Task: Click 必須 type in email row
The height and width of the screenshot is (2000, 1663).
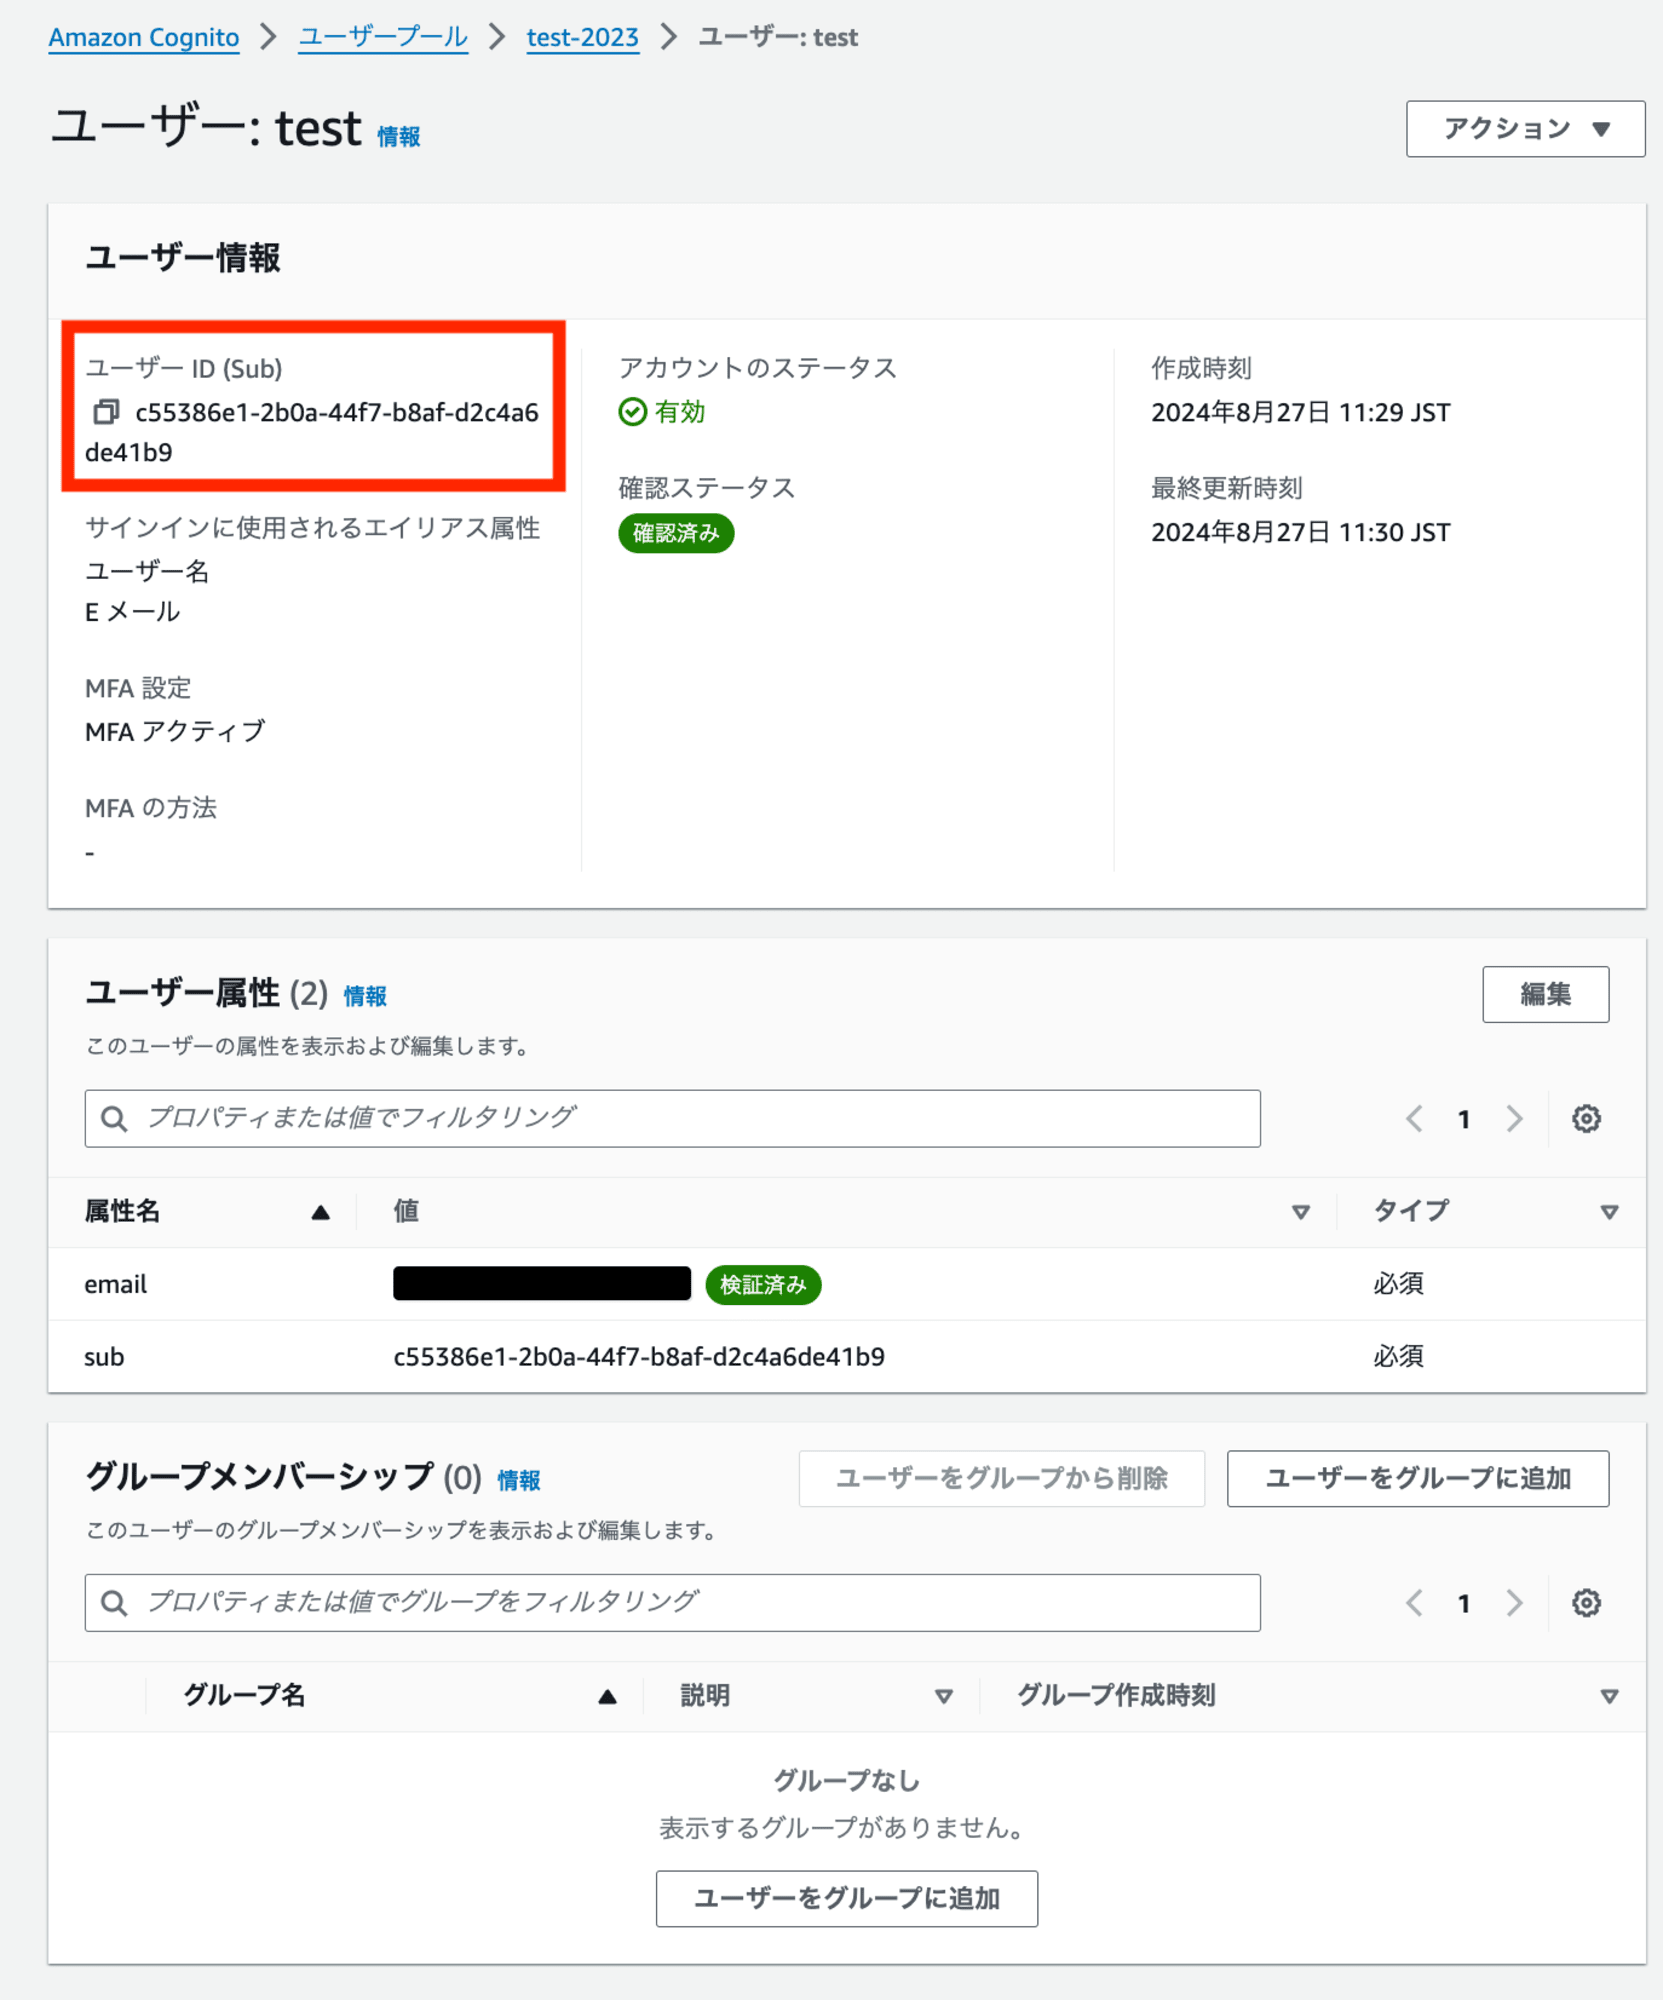Action: tap(1398, 1284)
